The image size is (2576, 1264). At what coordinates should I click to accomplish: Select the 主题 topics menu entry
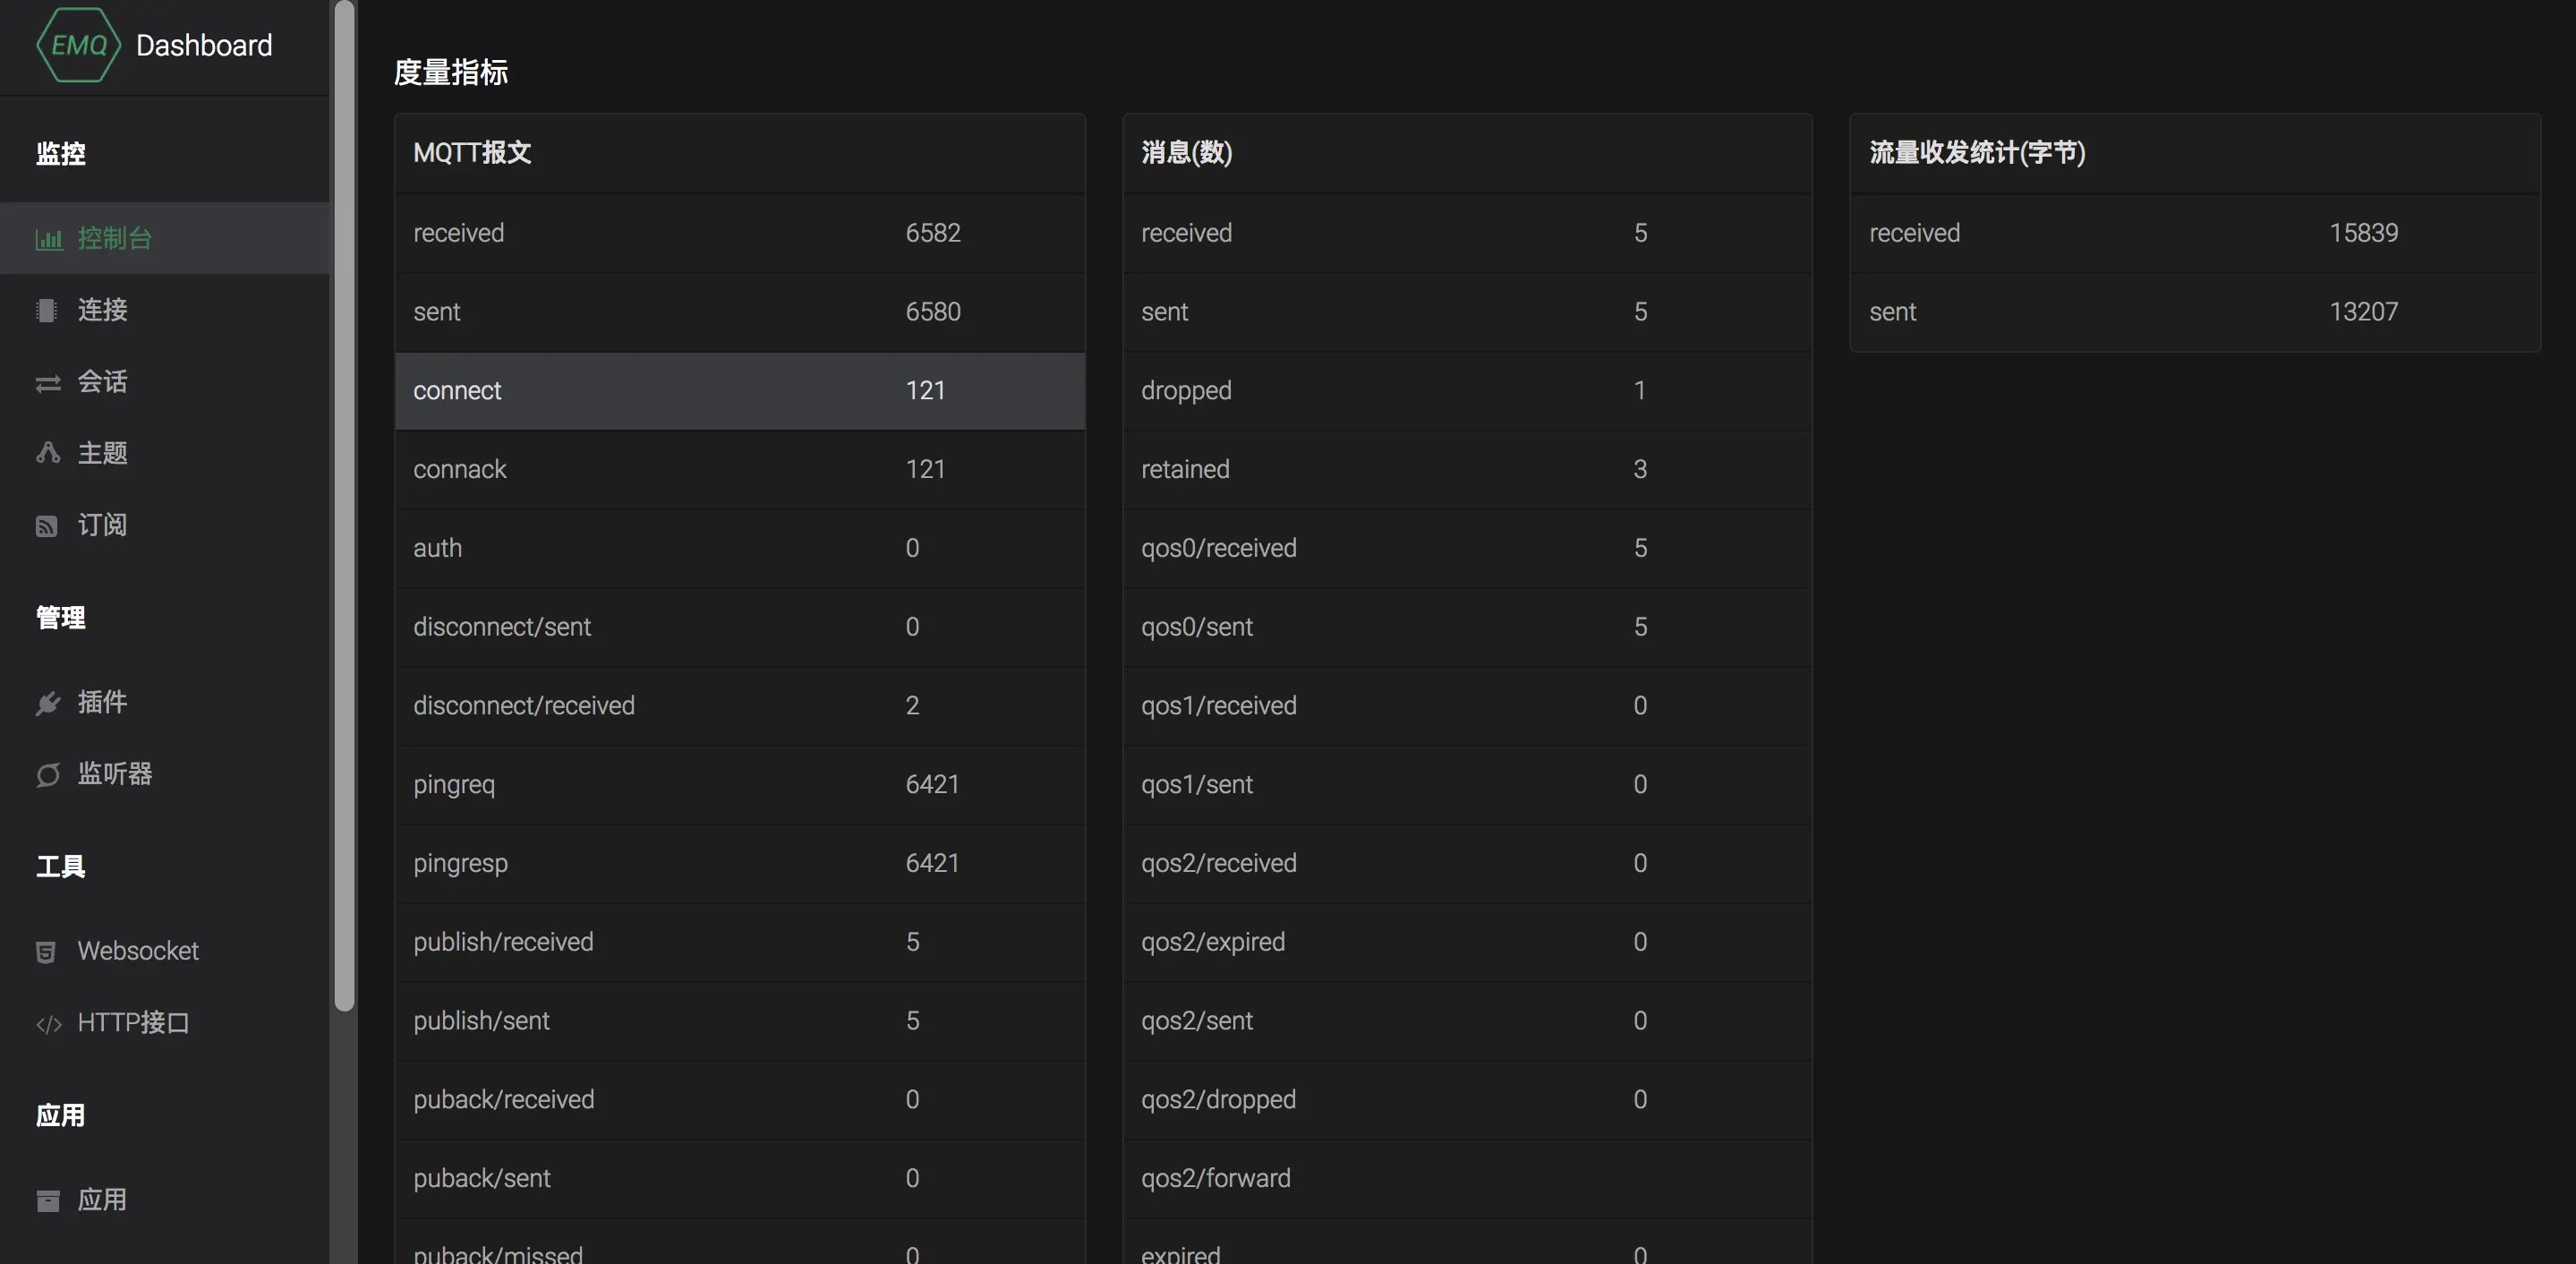102,453
